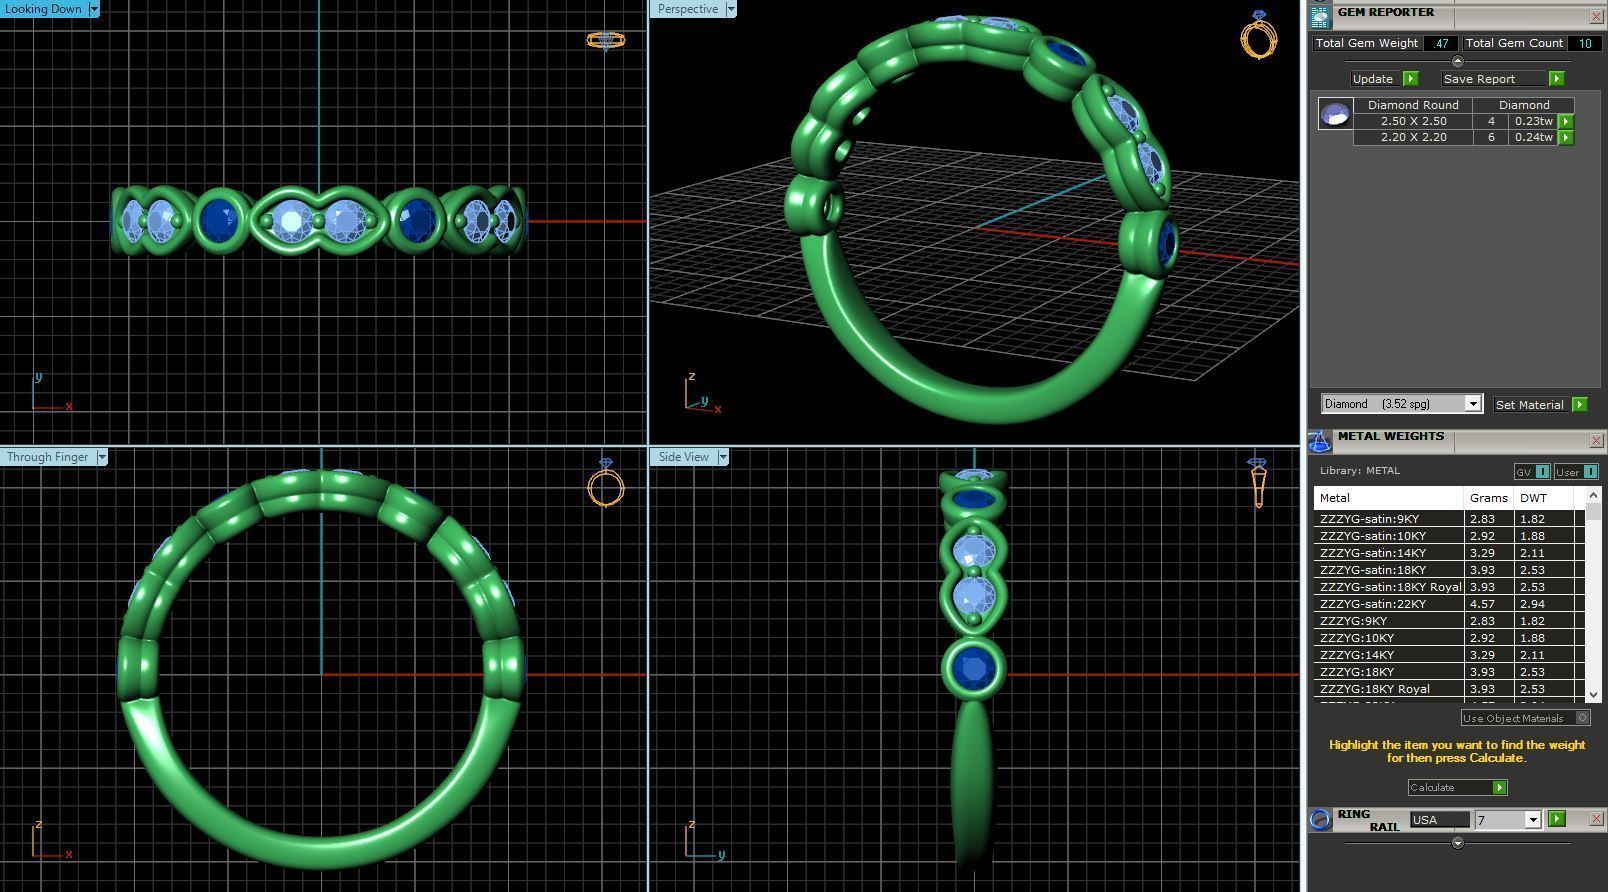Screen dimensions: 1608x892
Task: Click the Set Material button
Action: pos(1529,405)
